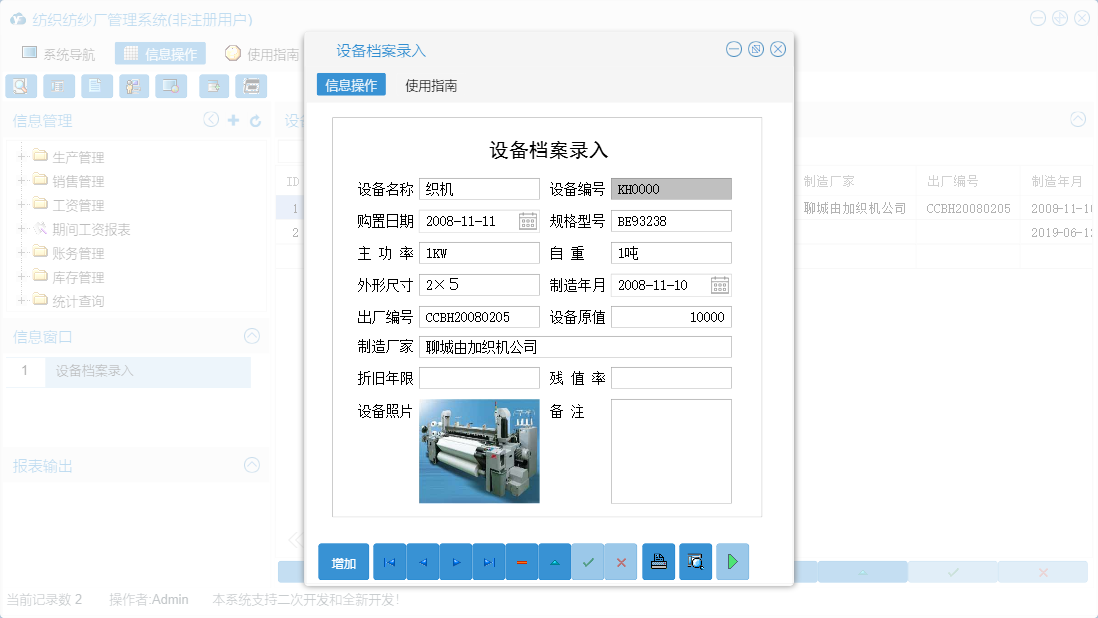This screenshot has height=618, width=1098.
Task: Open the 购置日期 calendar picker
Action: 527,220
